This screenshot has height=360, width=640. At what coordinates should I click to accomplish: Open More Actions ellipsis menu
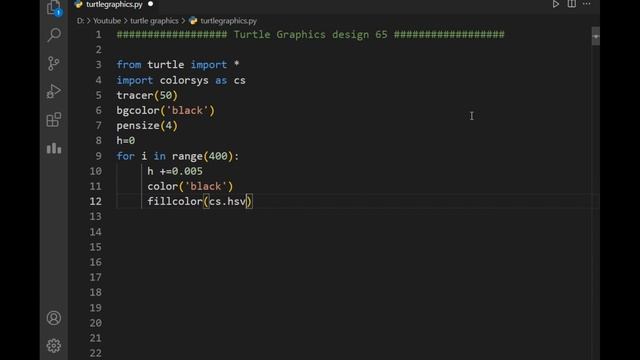pyautogui.click(x=587, y=4)
